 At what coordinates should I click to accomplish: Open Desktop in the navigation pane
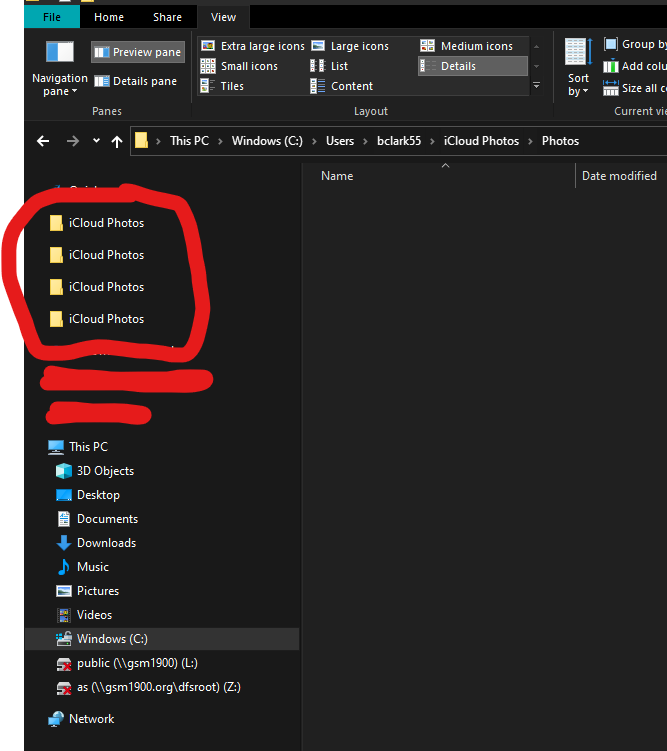88,495
